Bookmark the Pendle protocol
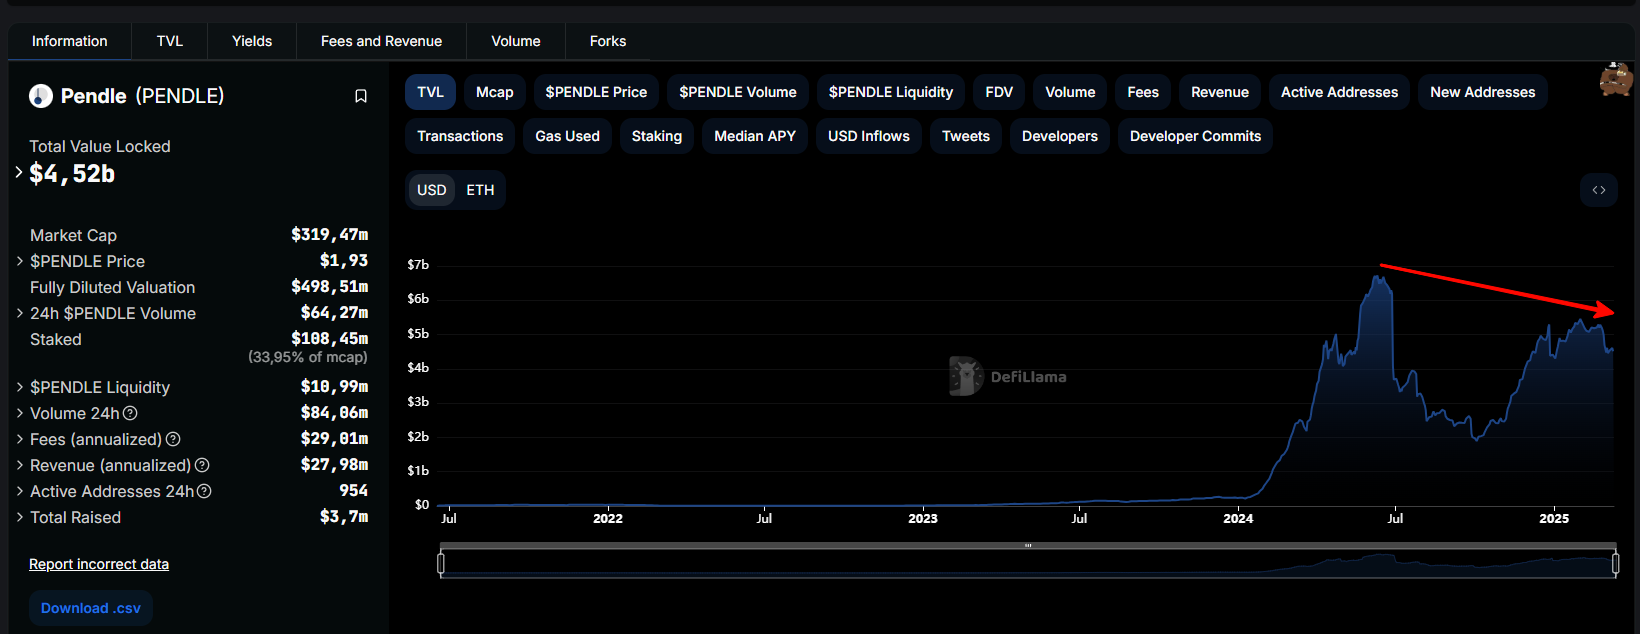Image resolution: width=1640 pixels, height=634 pixels. (361, 96)
